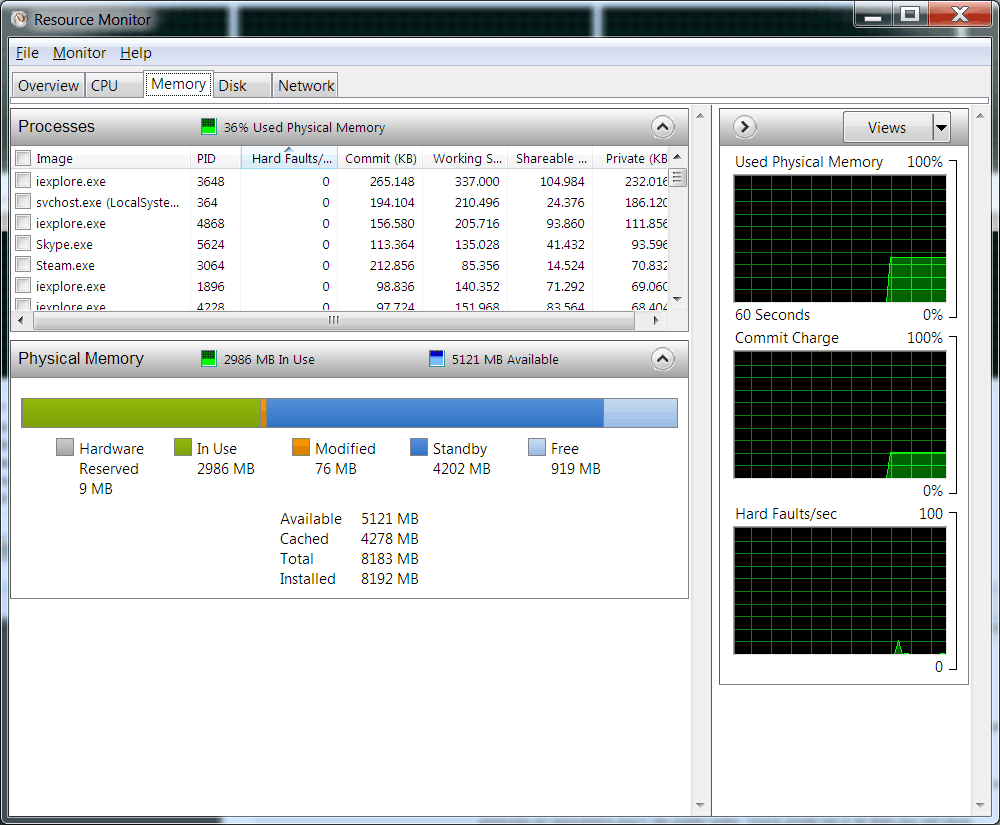Click the Used Physical Memory graph
Image resolution: width=1000 pixels, height=825 pixels.
point(840,238)
